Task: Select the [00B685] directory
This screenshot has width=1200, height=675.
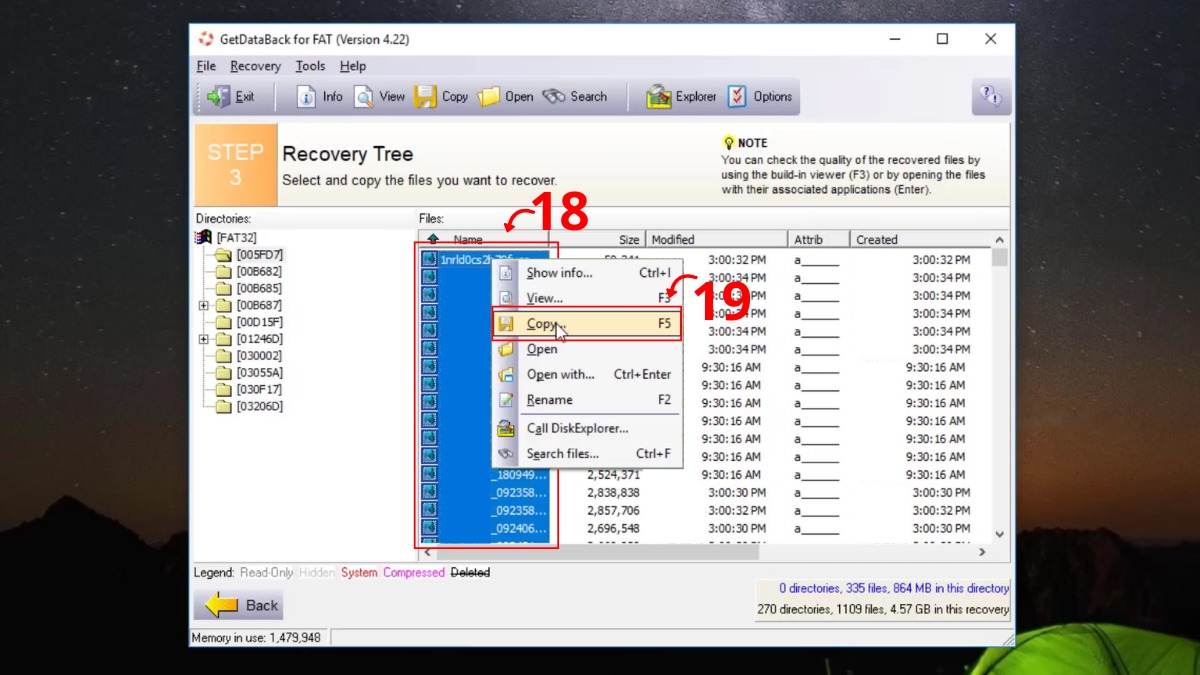Action: [259, 289]
